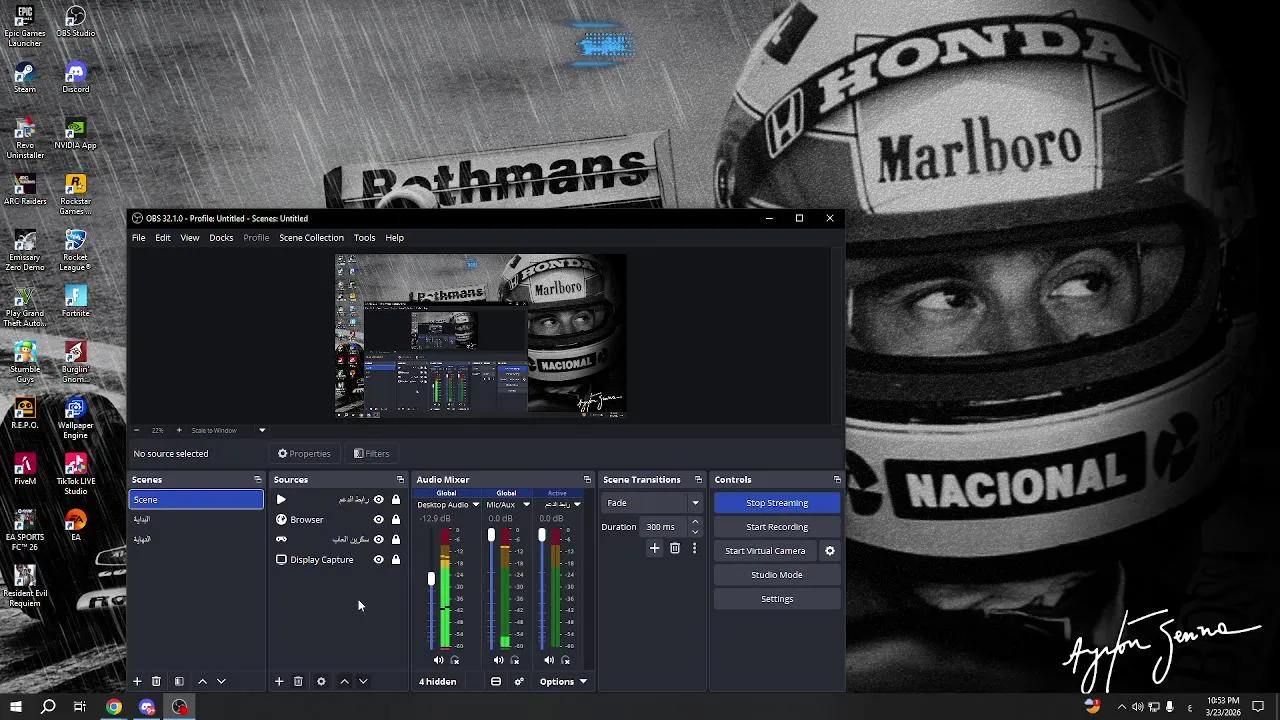
Task: Click Start Virtual Camera button
Action: [x=765, y=551]
